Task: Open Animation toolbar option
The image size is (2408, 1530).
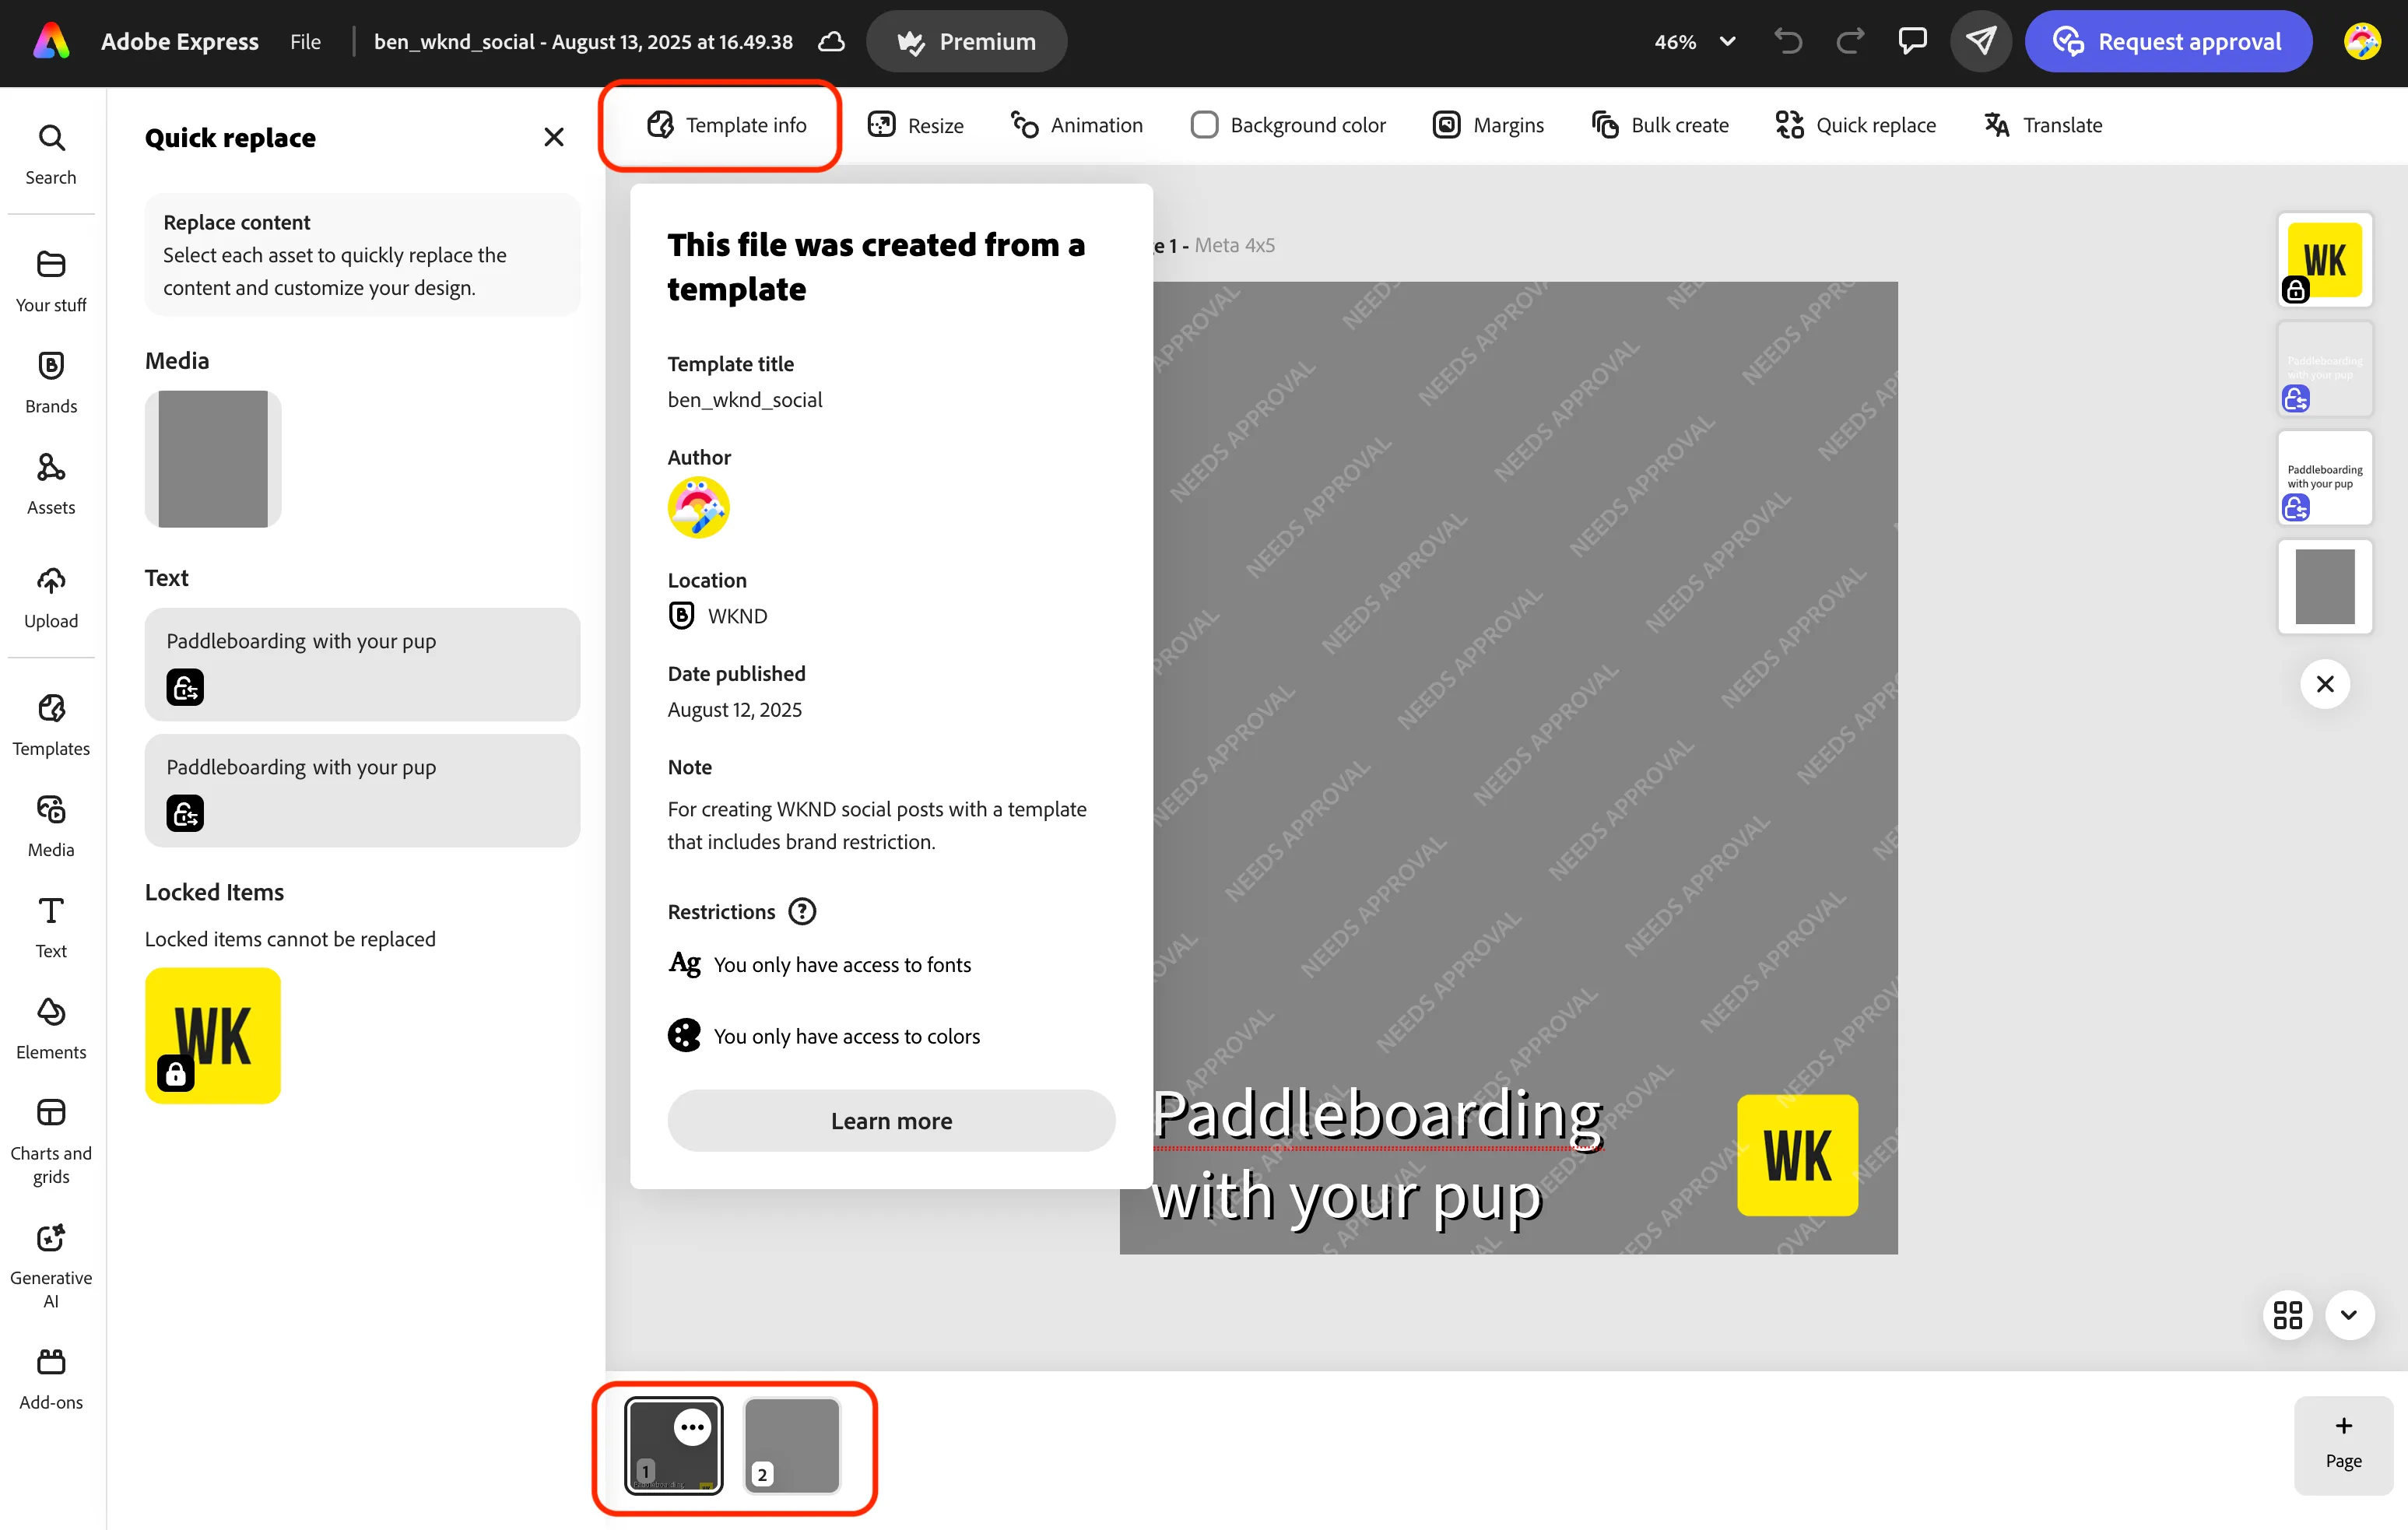Action: 1077,125
